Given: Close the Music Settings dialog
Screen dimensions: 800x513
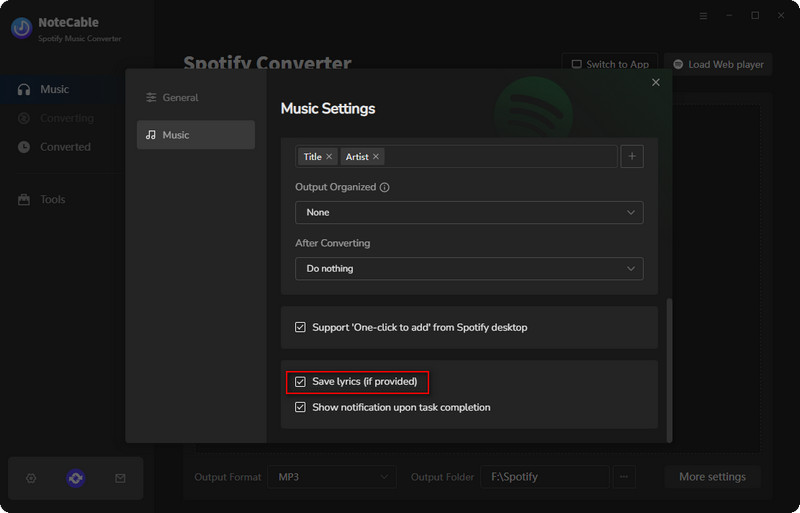Looking at the screenshot, I should (656, 82).
